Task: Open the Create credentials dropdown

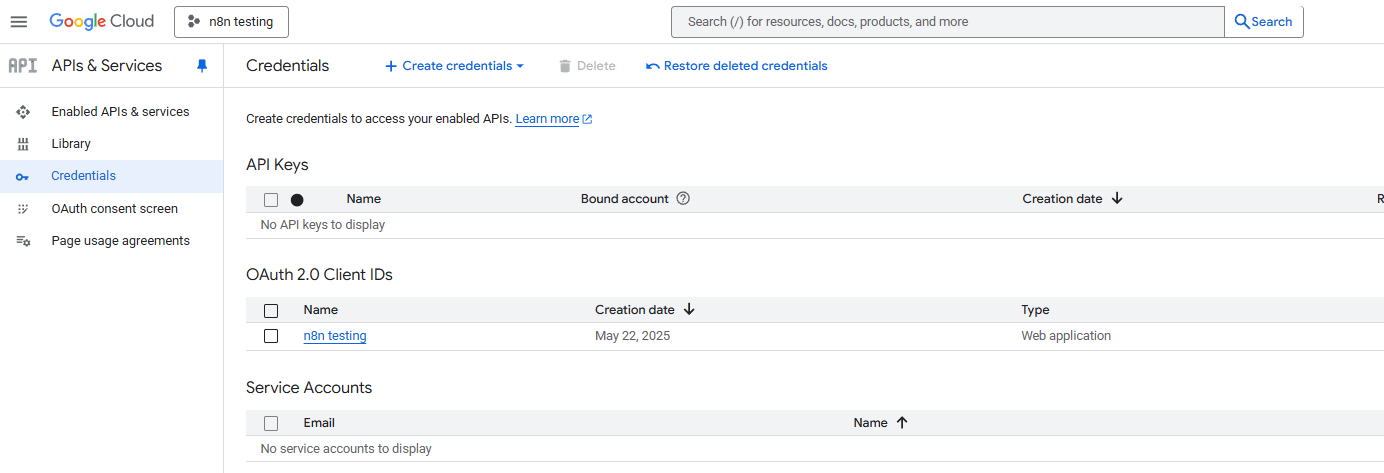Action: 455,66
